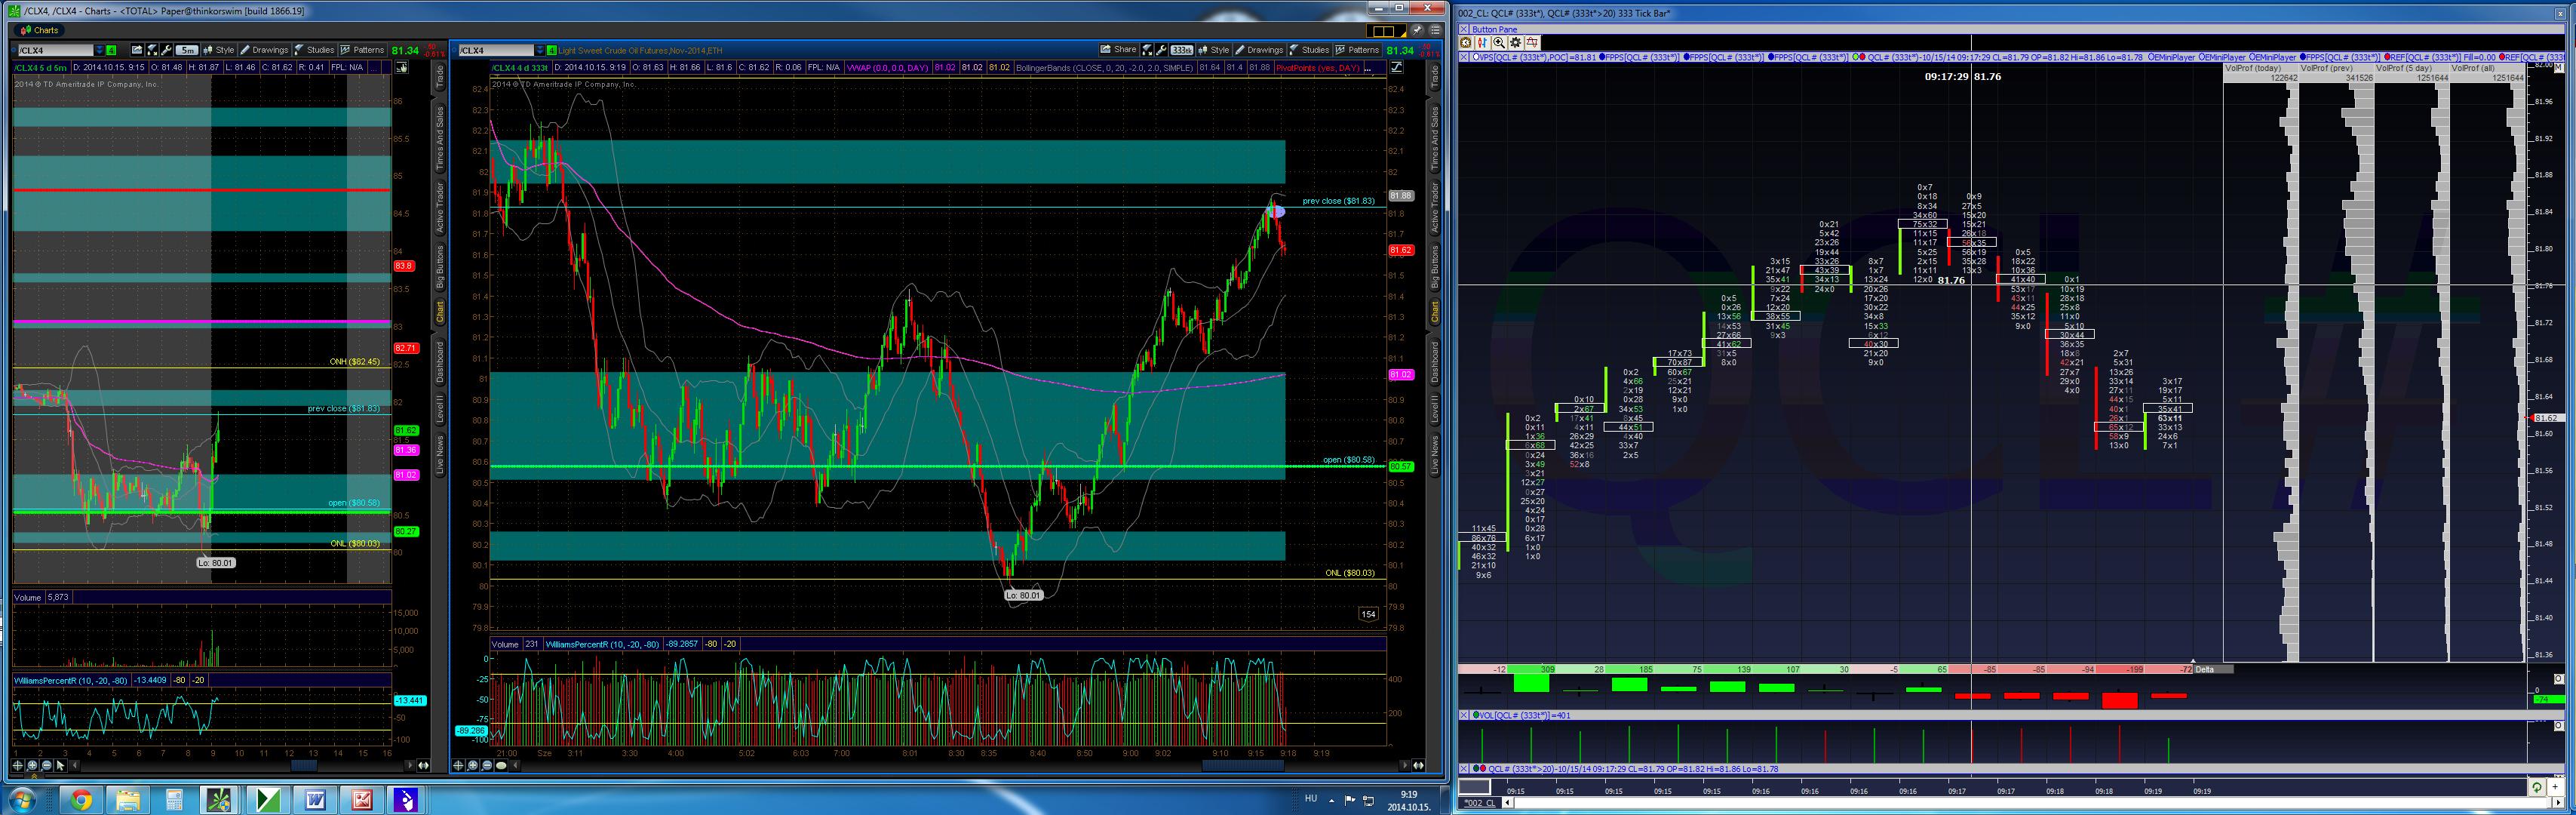Open the 5m timeframe selector in left chart
Screen dimensions: 2576x815
click(187, 50)
